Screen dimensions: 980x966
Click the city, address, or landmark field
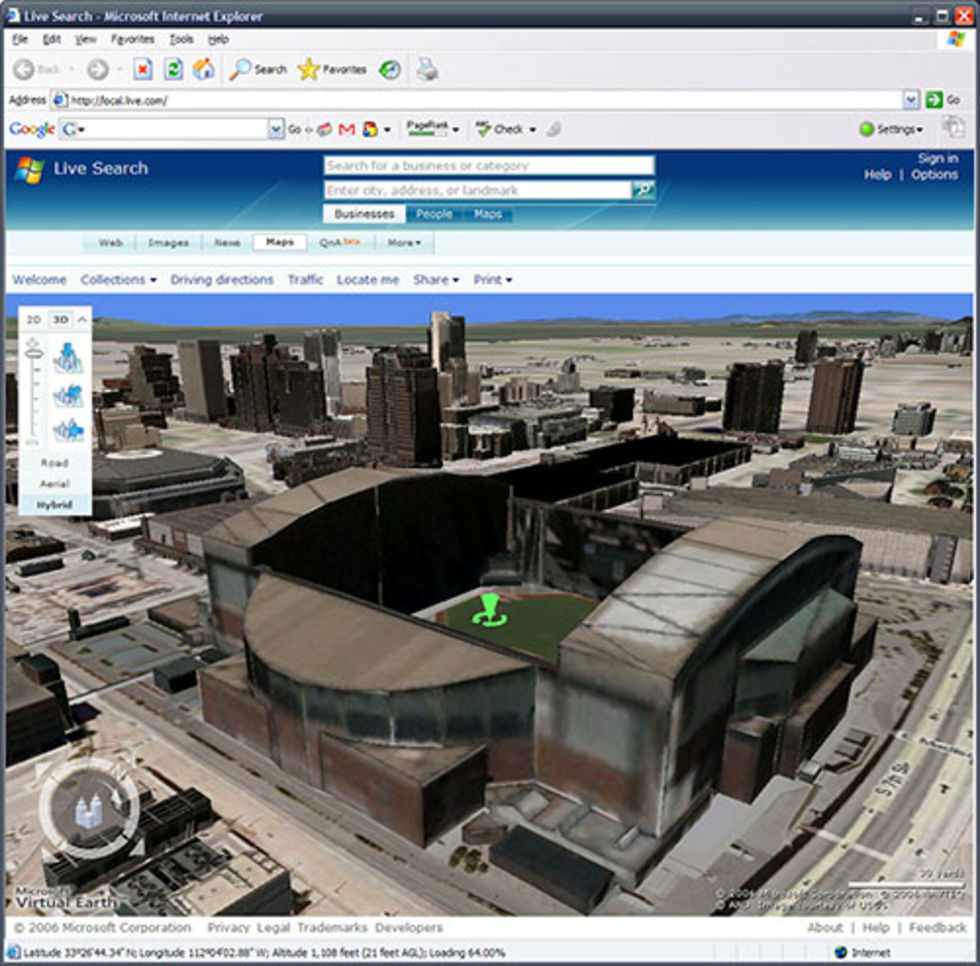tap(478, 190)
